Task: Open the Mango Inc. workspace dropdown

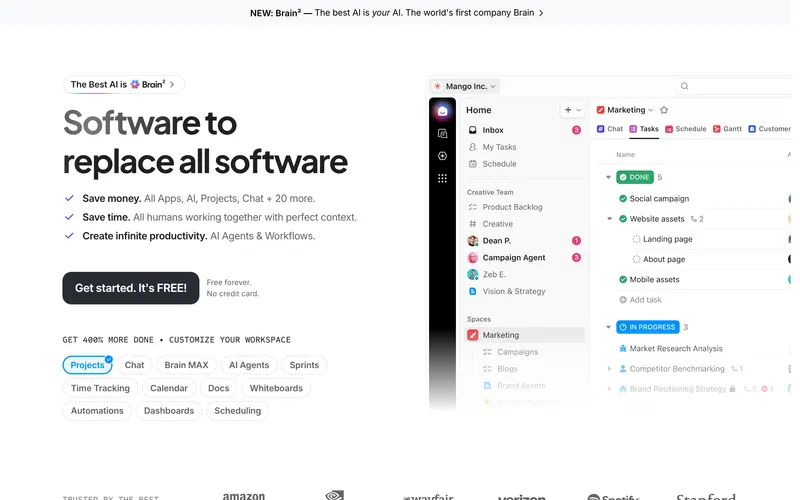Action: tap(465, 86)
